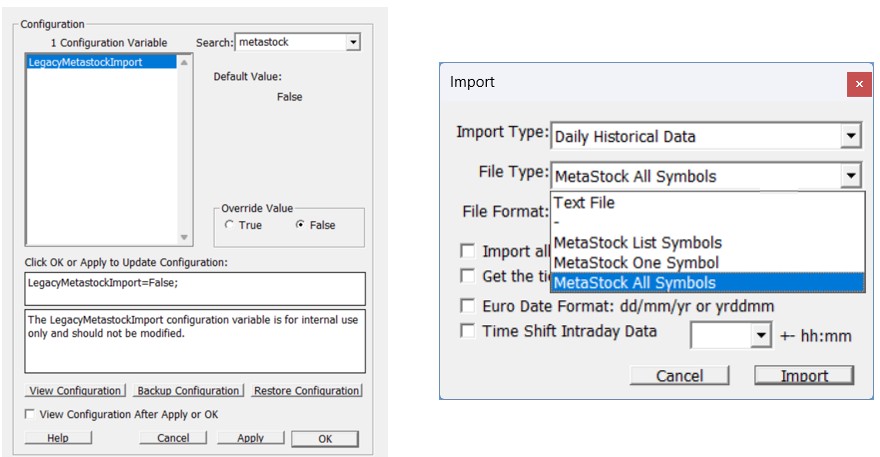The height and width of the screenshot is (457, 880).
Task: Select highlighted MetaStock All Symbols option
Action: (635, 283)
